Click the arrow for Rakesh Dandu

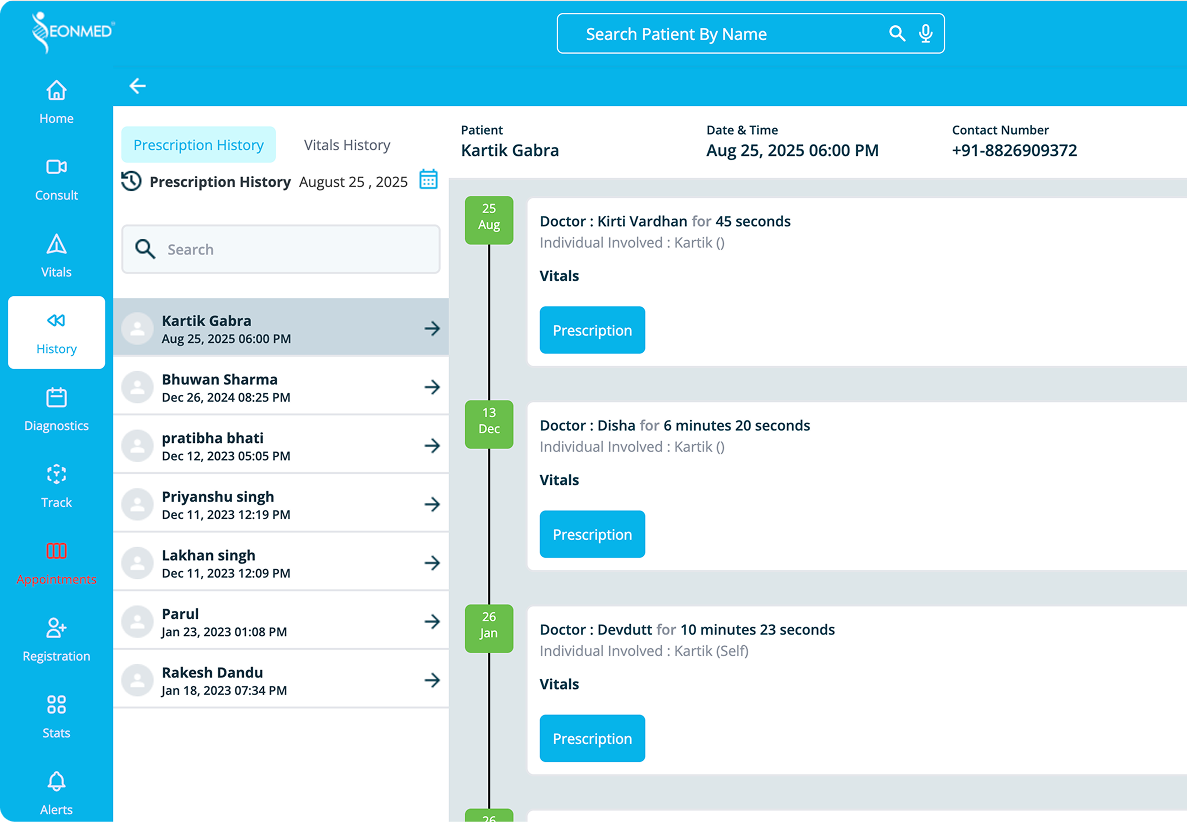(431, 680)
